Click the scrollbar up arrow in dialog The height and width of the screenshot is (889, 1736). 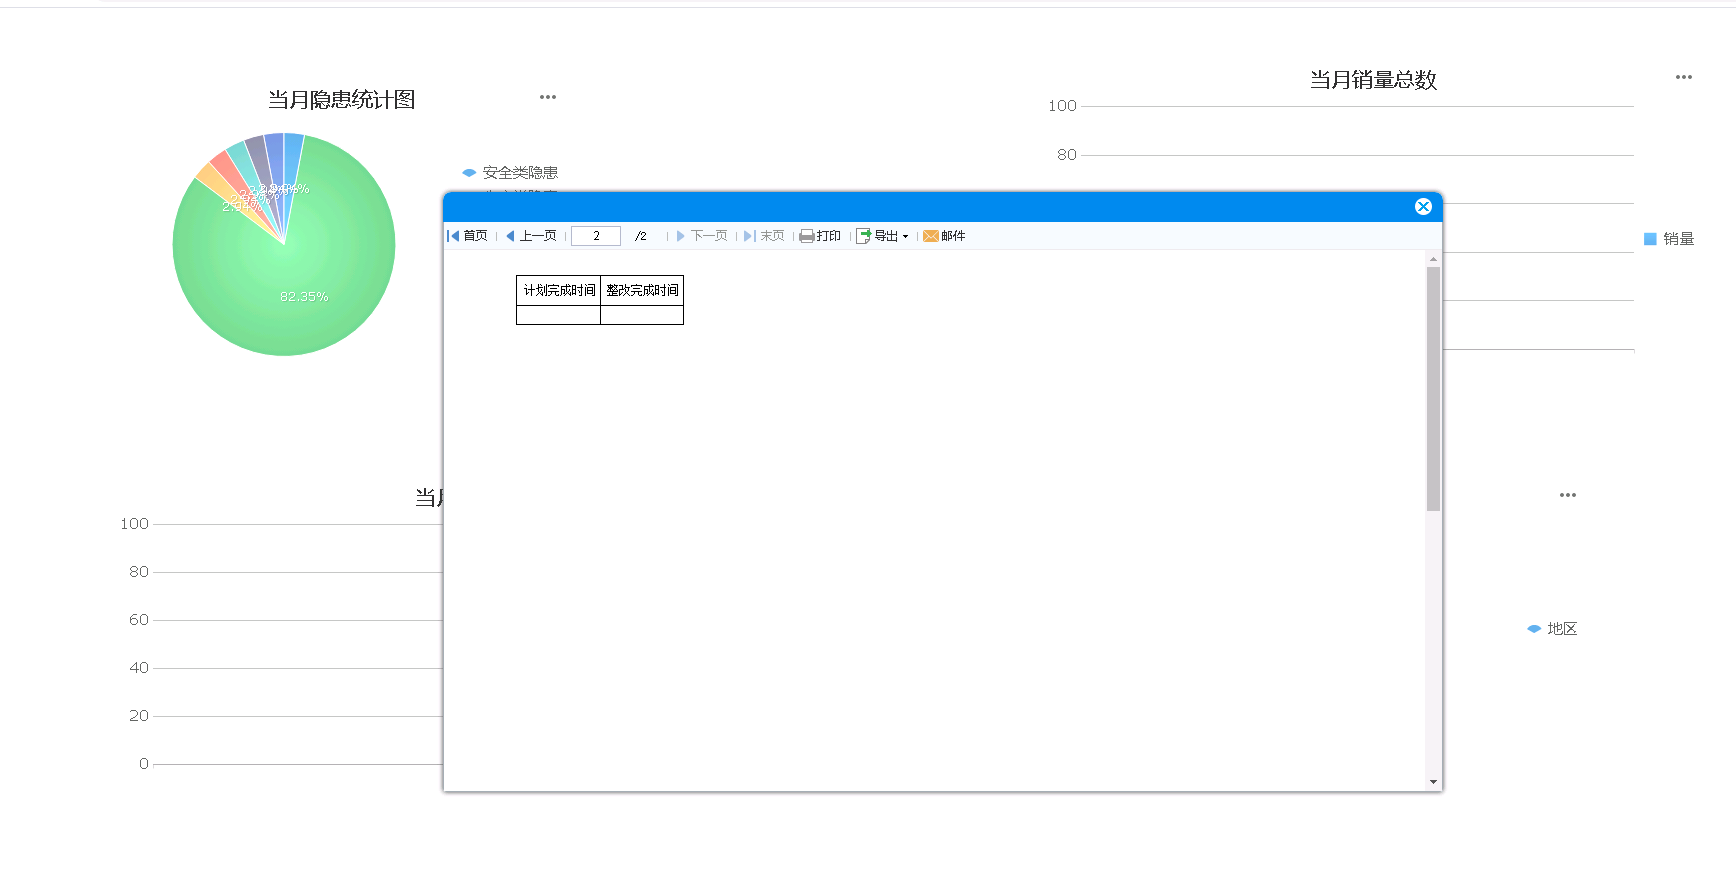[1433, 259]
